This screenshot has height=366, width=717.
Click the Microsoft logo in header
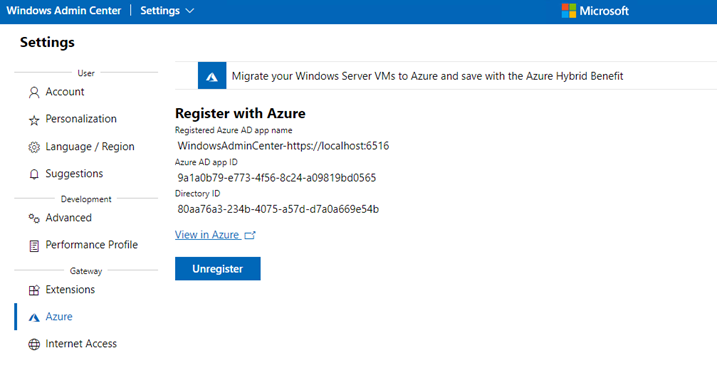tap(569, 11)
